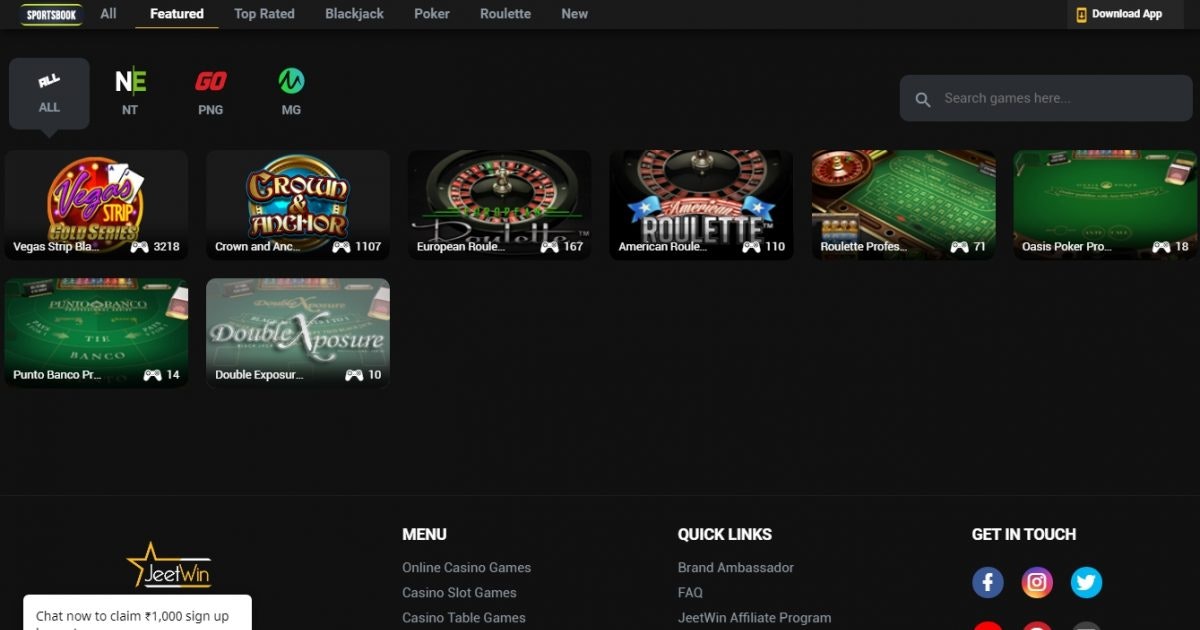Open JeetWin Facebook page icon
The width and height of the screenshot is (1200, 630).
click(x=987, y=582)
